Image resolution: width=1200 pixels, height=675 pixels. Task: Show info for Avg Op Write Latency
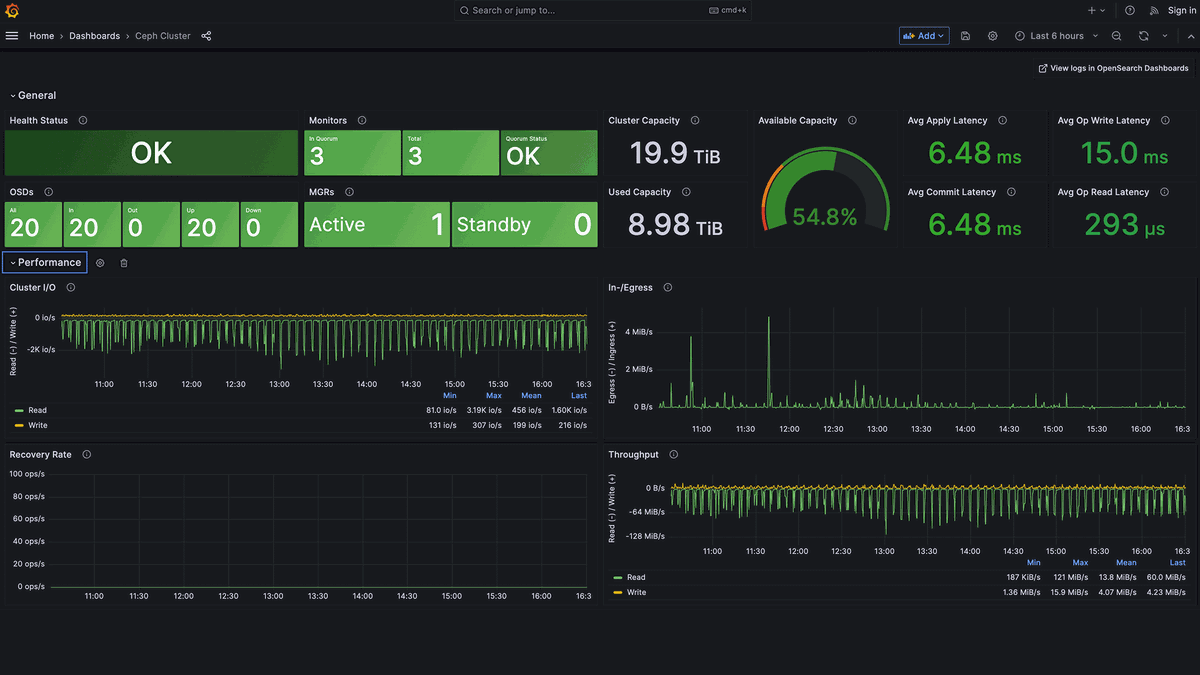1165,121
